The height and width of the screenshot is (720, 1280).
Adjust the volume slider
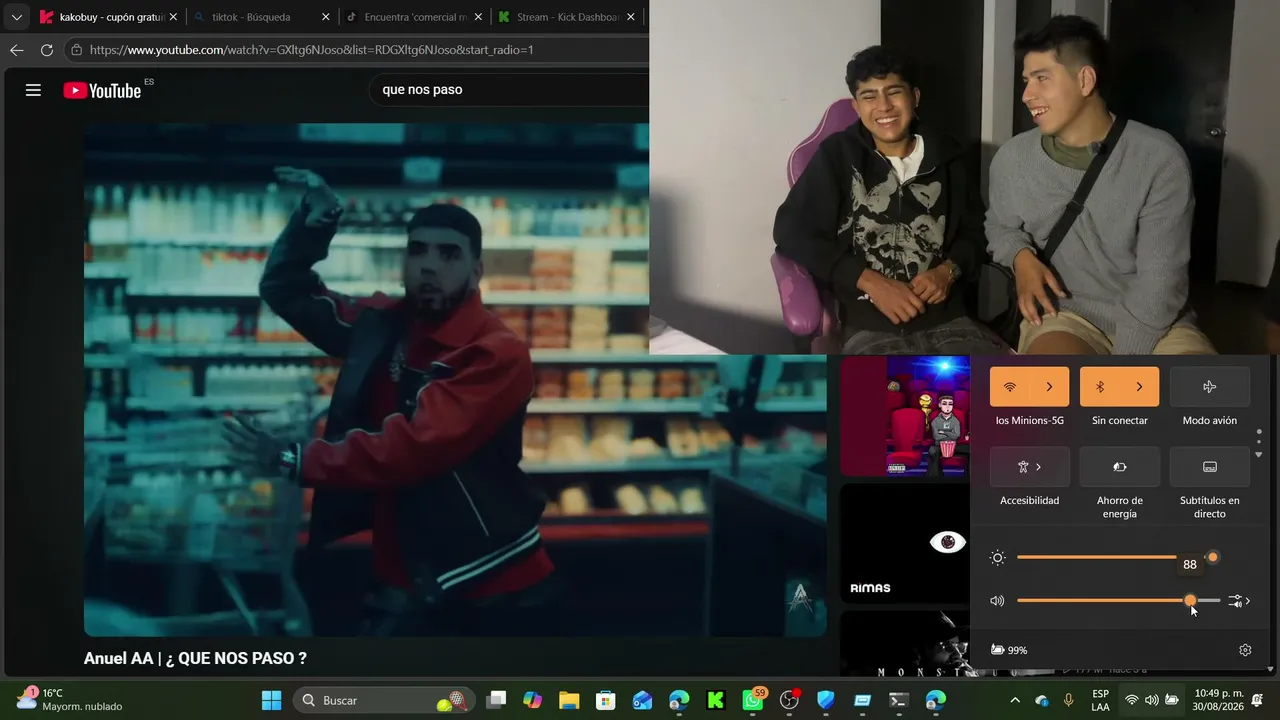pyautogui.click(x=1118, y=601)
